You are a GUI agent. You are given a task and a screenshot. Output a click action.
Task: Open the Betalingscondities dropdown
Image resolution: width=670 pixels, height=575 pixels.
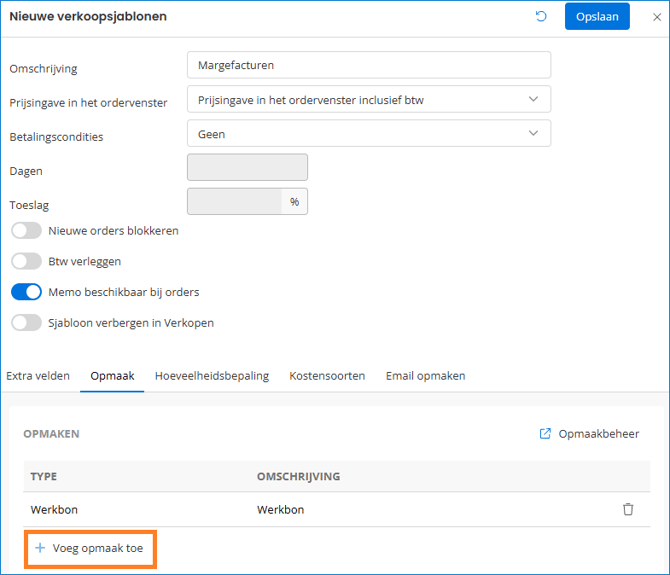(368, 134)
